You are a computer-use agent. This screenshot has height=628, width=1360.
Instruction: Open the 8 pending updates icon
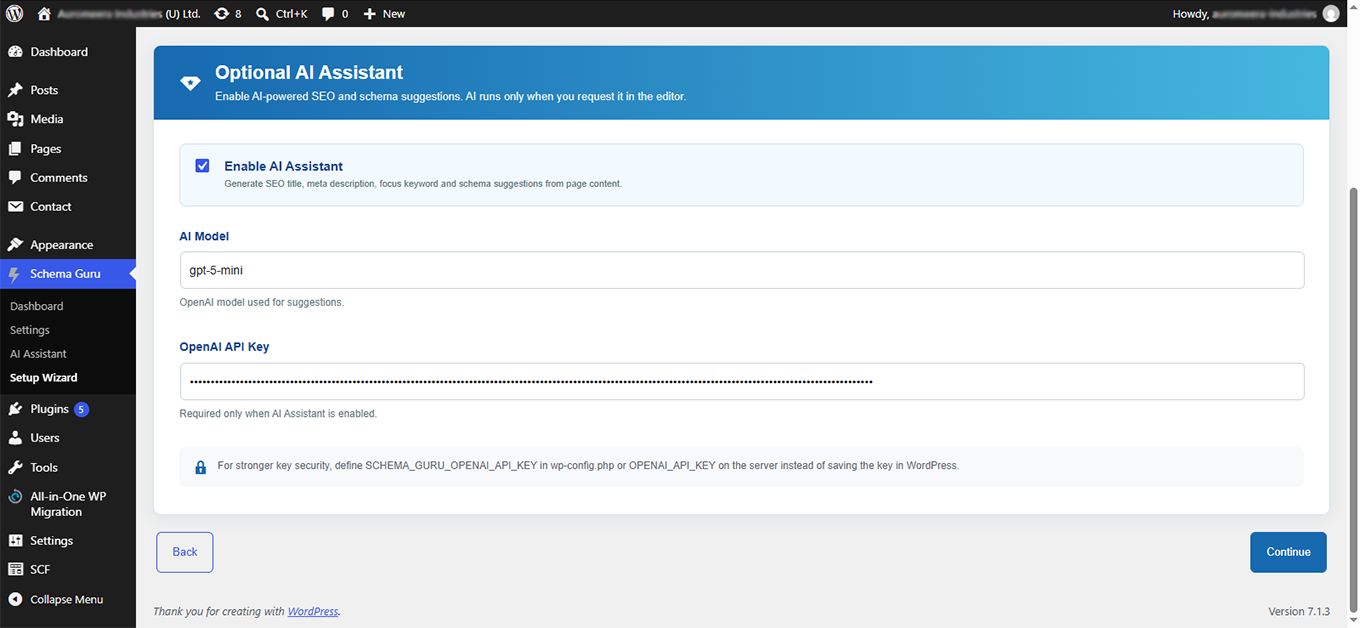[228, 14]
